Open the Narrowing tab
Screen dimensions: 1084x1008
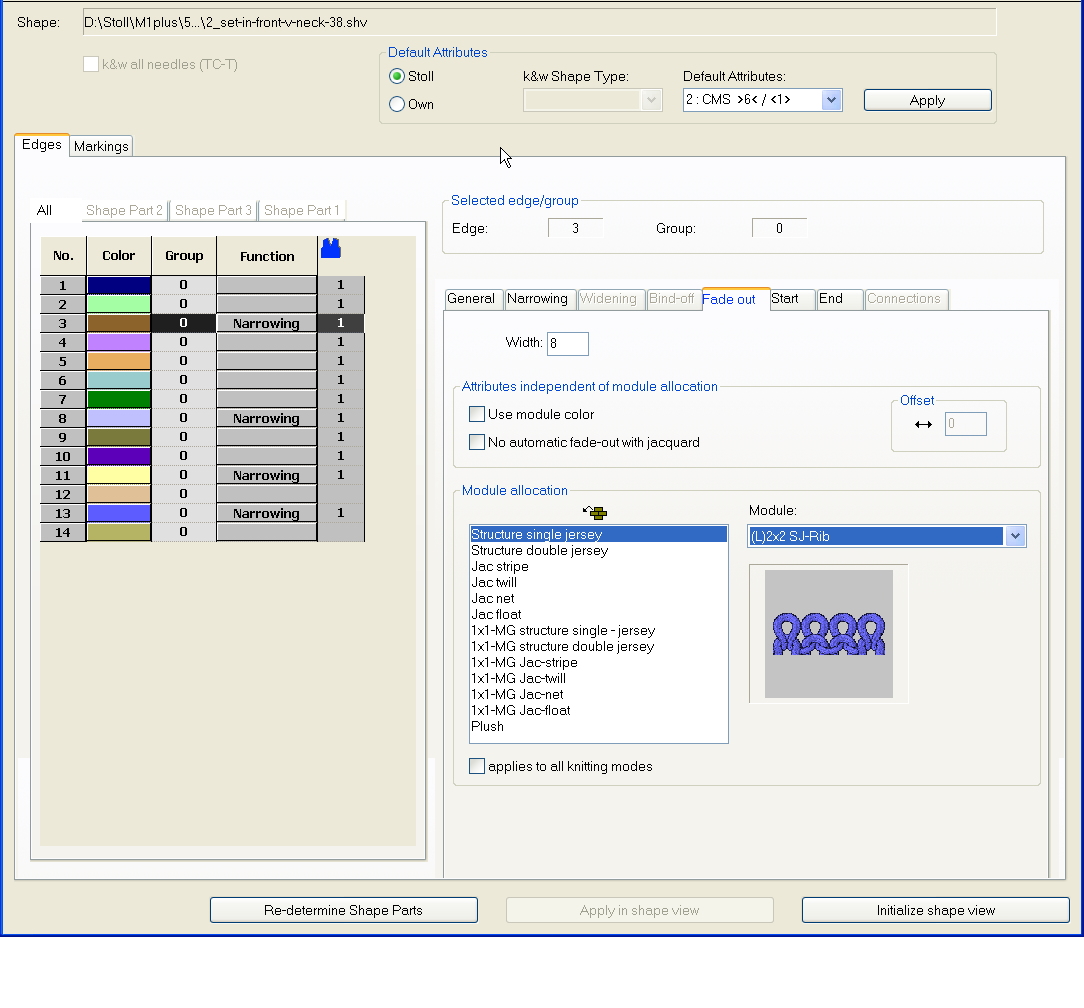click(537, 299)
